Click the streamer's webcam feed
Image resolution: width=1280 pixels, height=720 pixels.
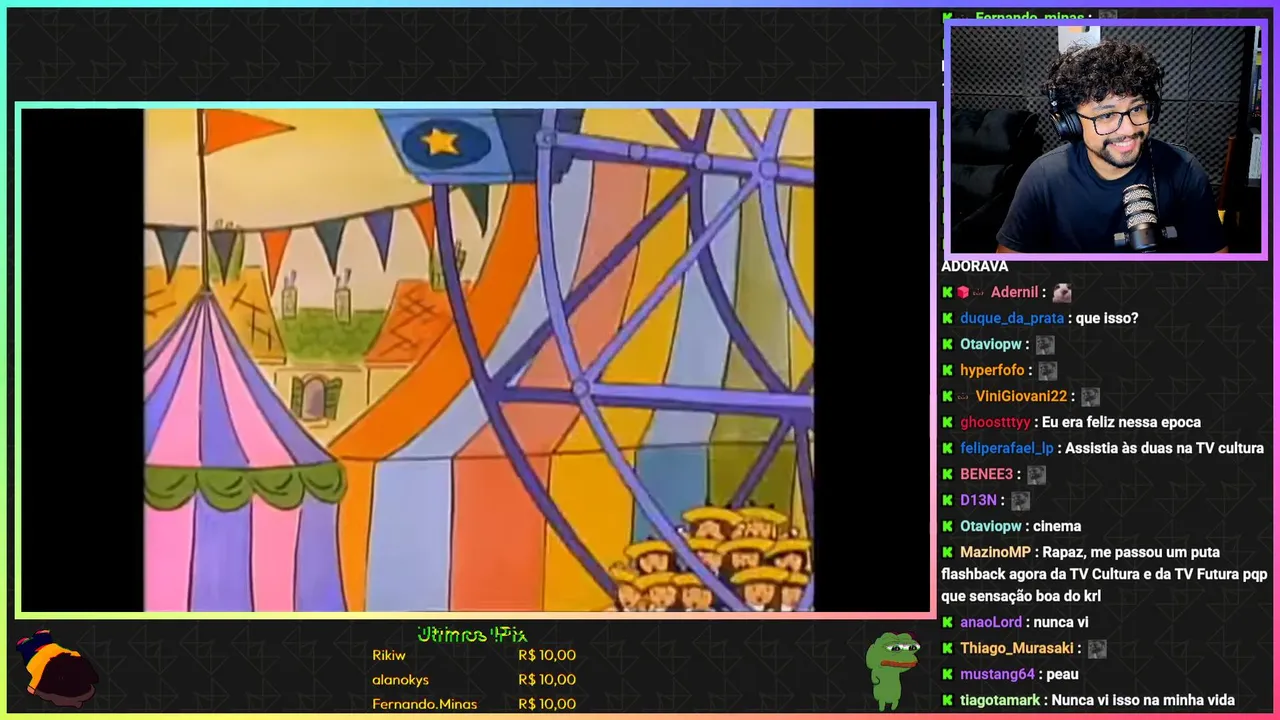click(1105, 140)
